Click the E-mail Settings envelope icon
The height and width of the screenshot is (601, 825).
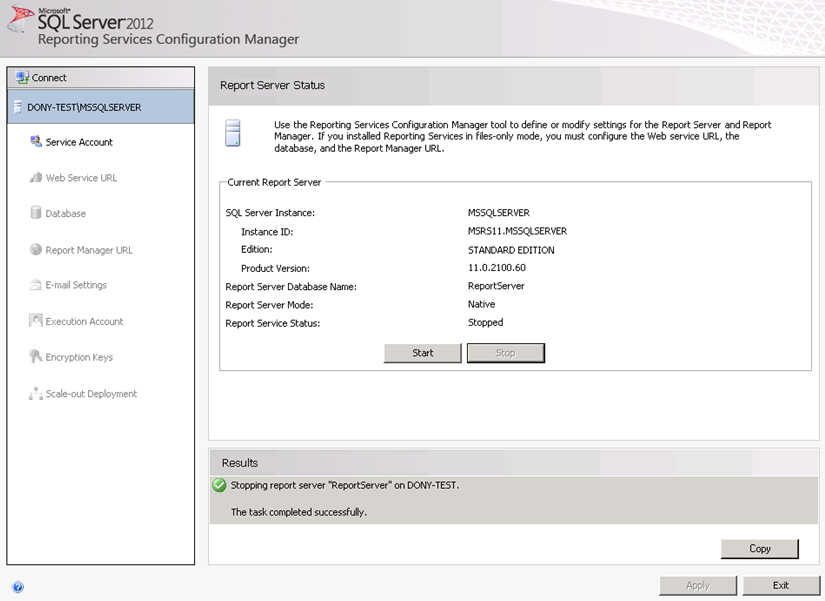click(x=36, y=285)
